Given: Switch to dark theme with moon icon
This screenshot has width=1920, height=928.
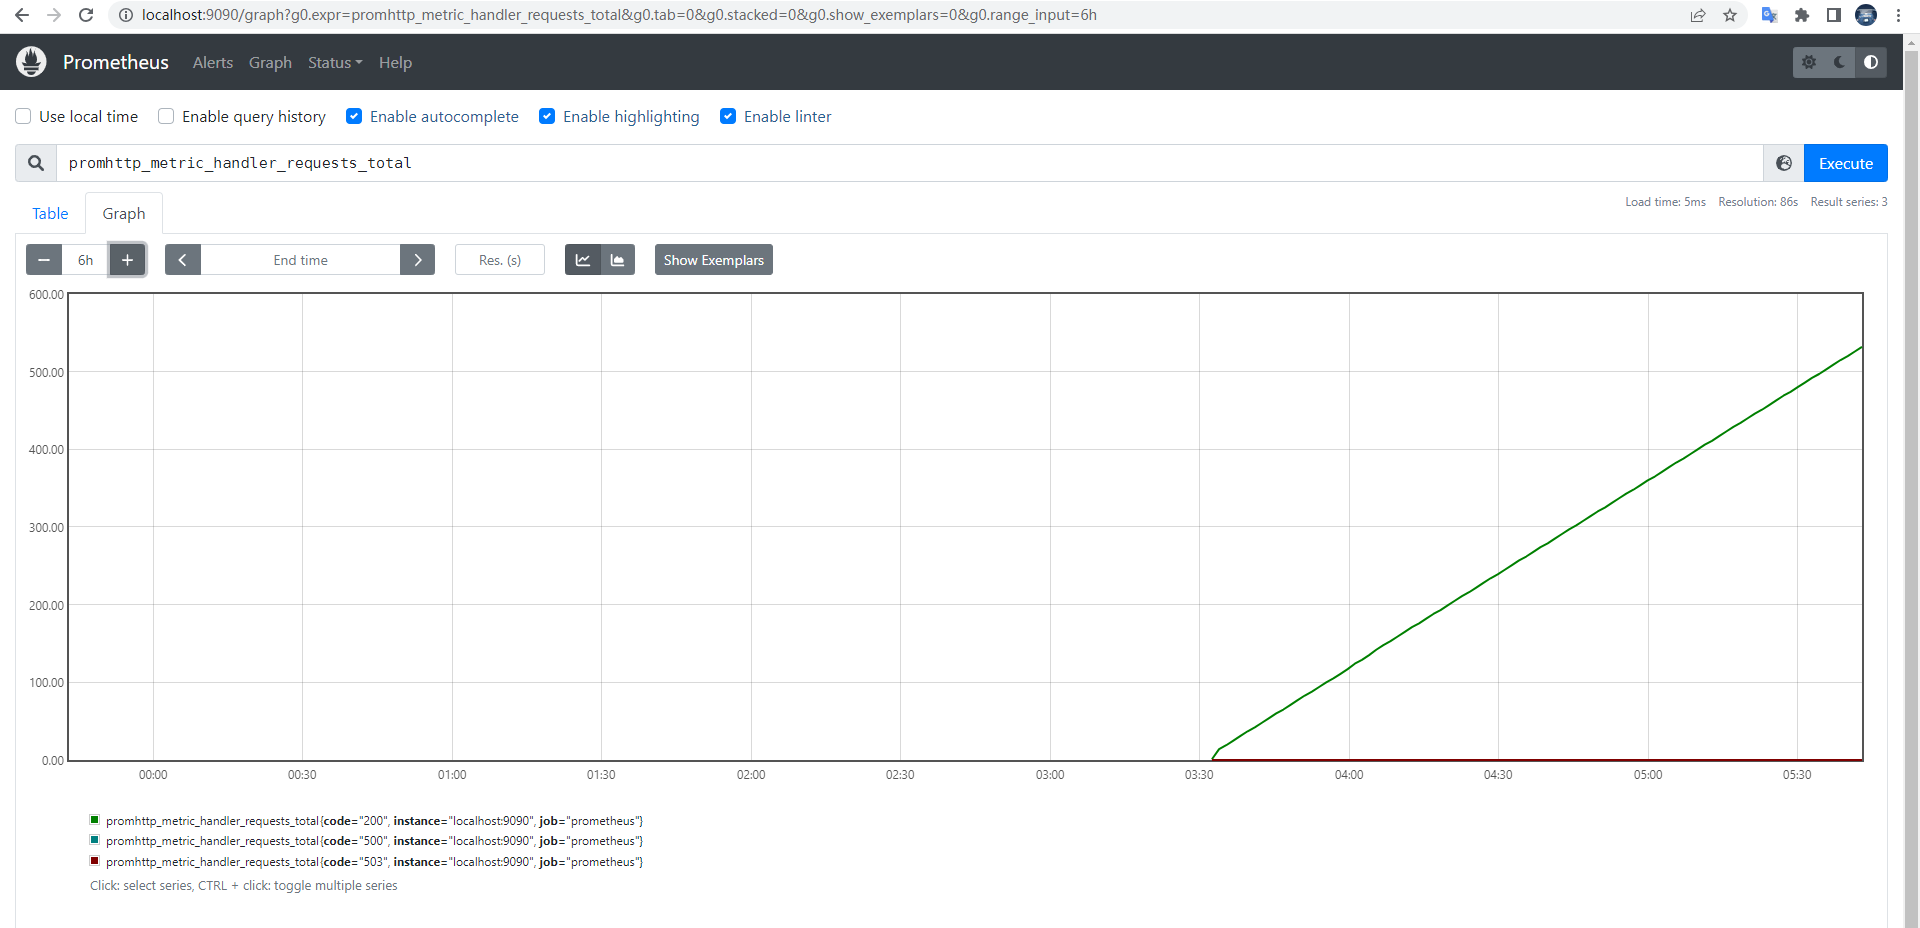Looking at the screenshot, I should coord(1840,62).
